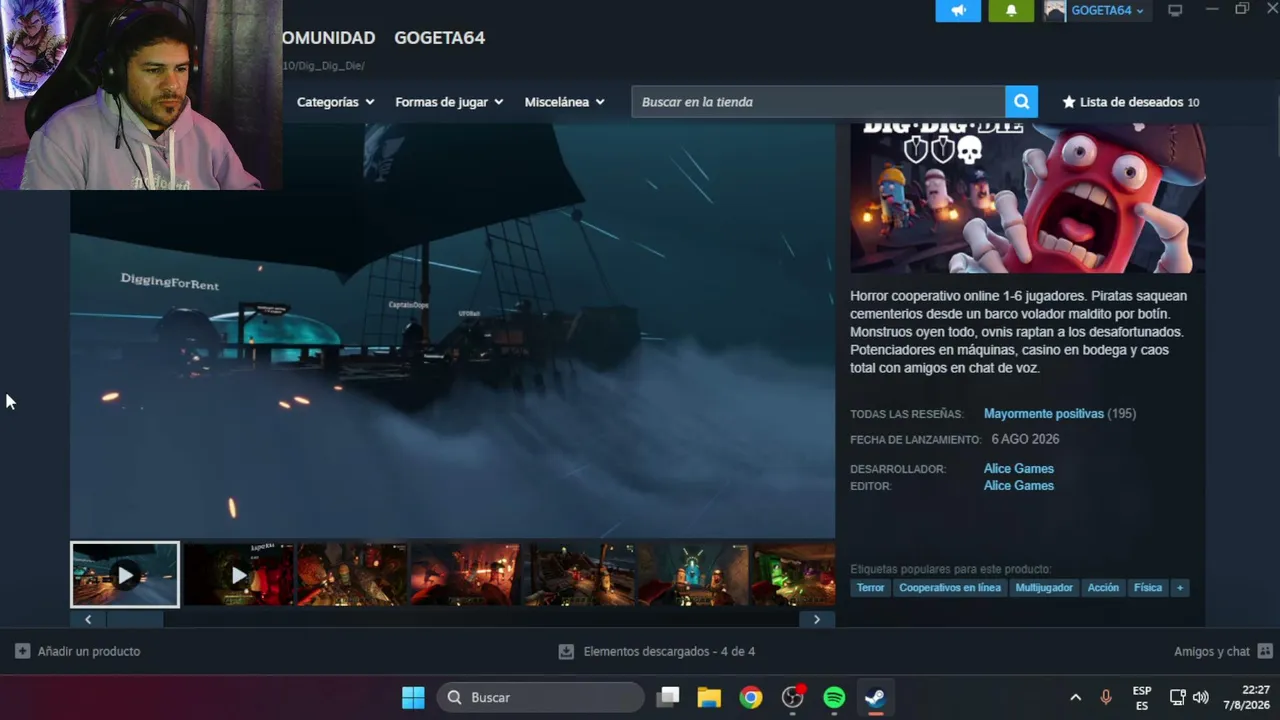Open the GOGETA64 account dropdown
Screen dimensions: 1280x720
pos(1097,11)
